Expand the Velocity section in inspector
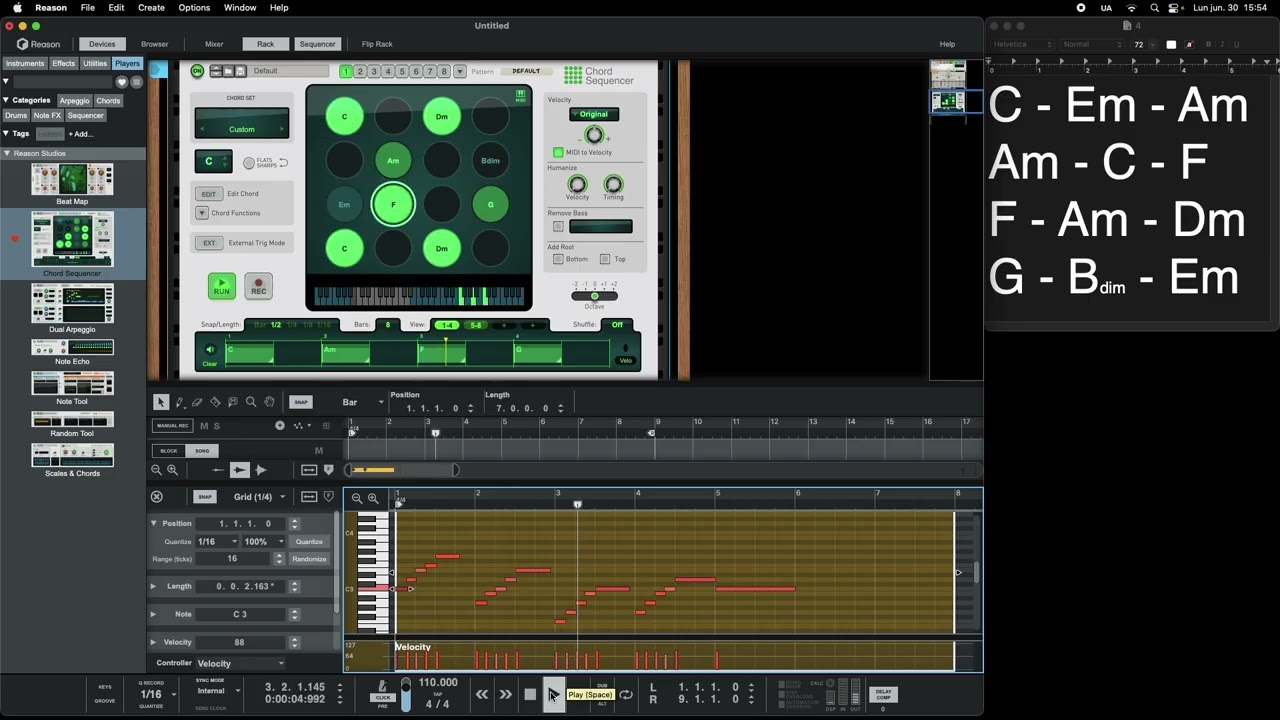This screenshot has width=1280, height=720. point(154,642)
